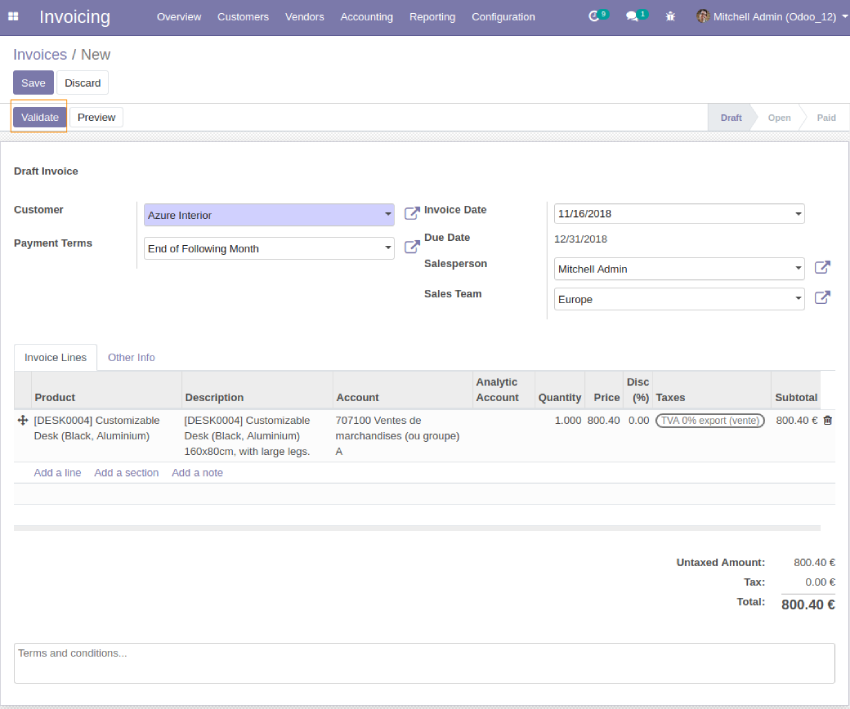Open the Invoice Date picker dropdown
Viewport: 850px width, 709px height.
click(x=798, y=214)
